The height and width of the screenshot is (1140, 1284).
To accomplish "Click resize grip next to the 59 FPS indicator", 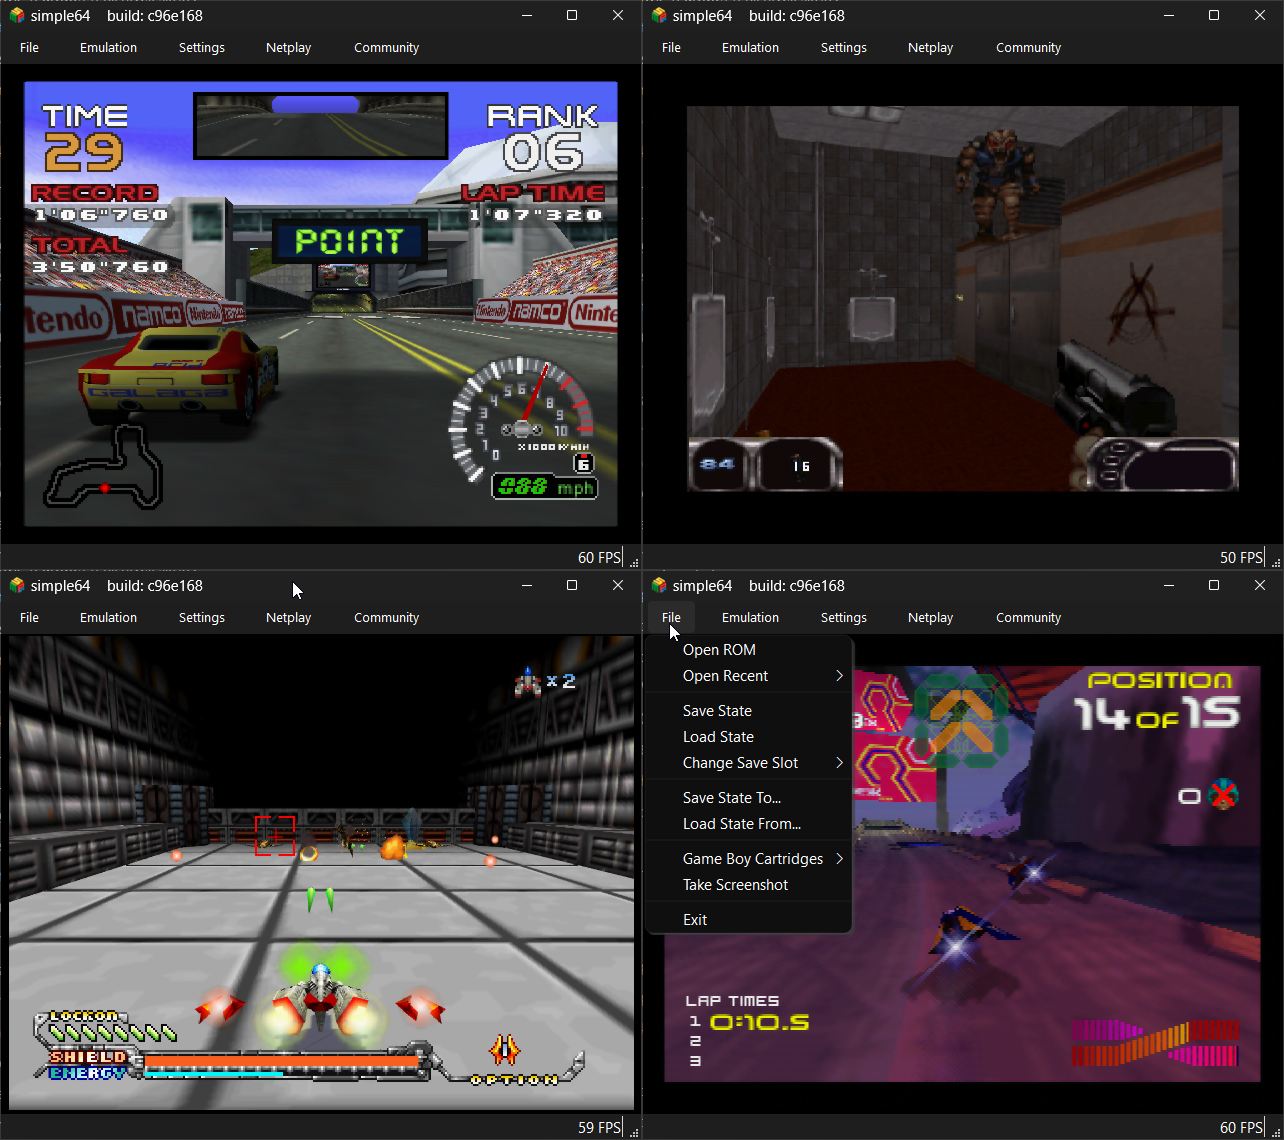I will pos(633,1132).
